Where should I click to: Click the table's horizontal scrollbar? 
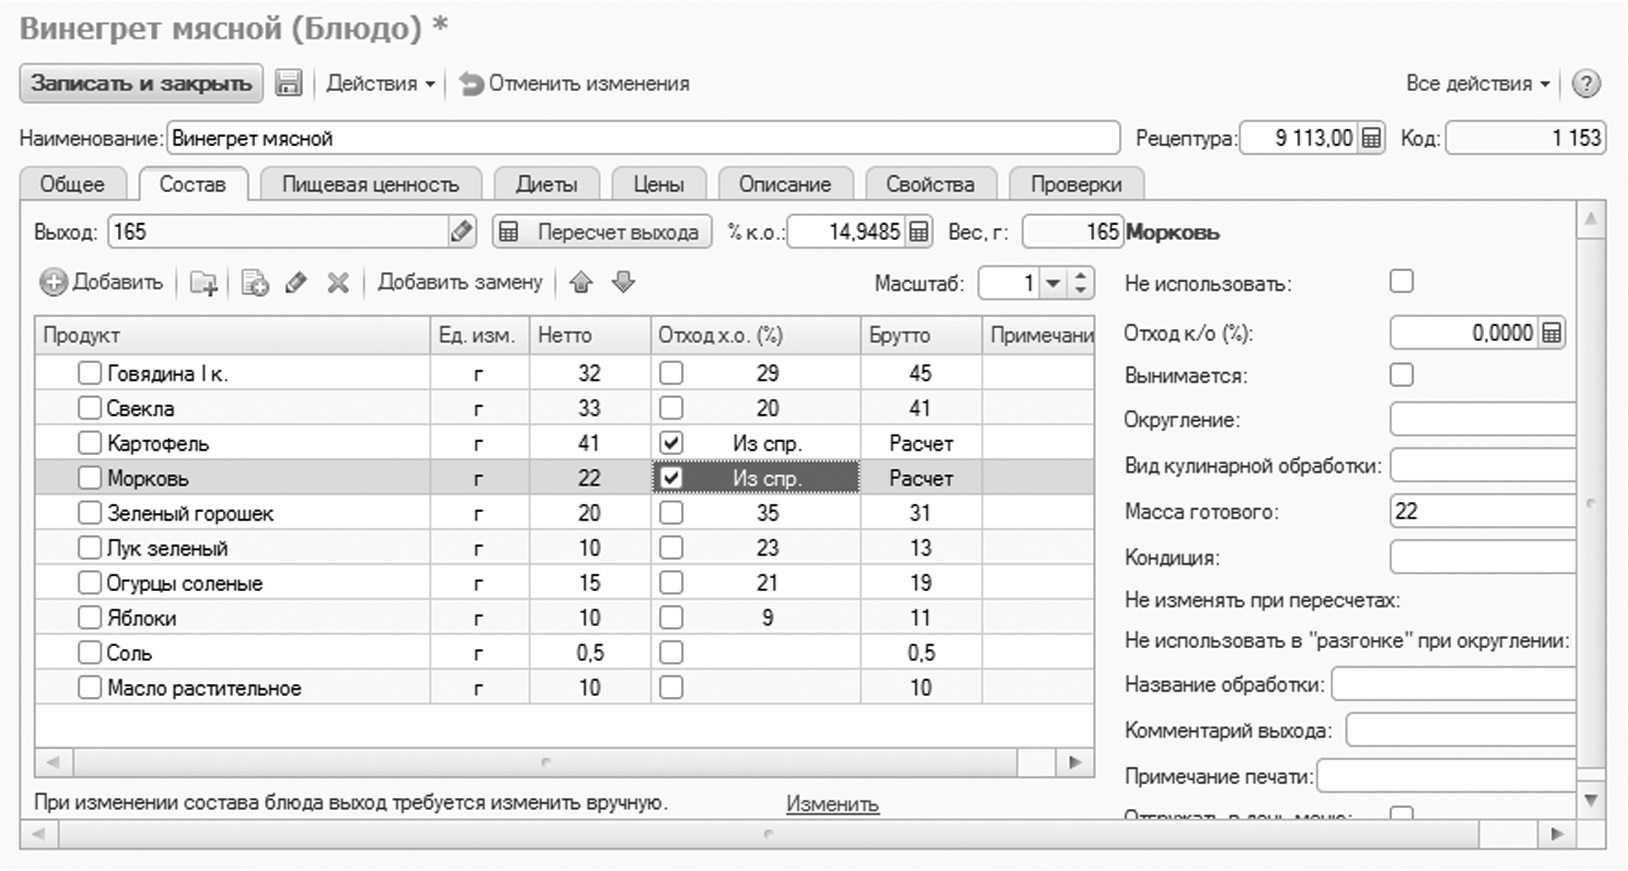[x=545, y=763]
